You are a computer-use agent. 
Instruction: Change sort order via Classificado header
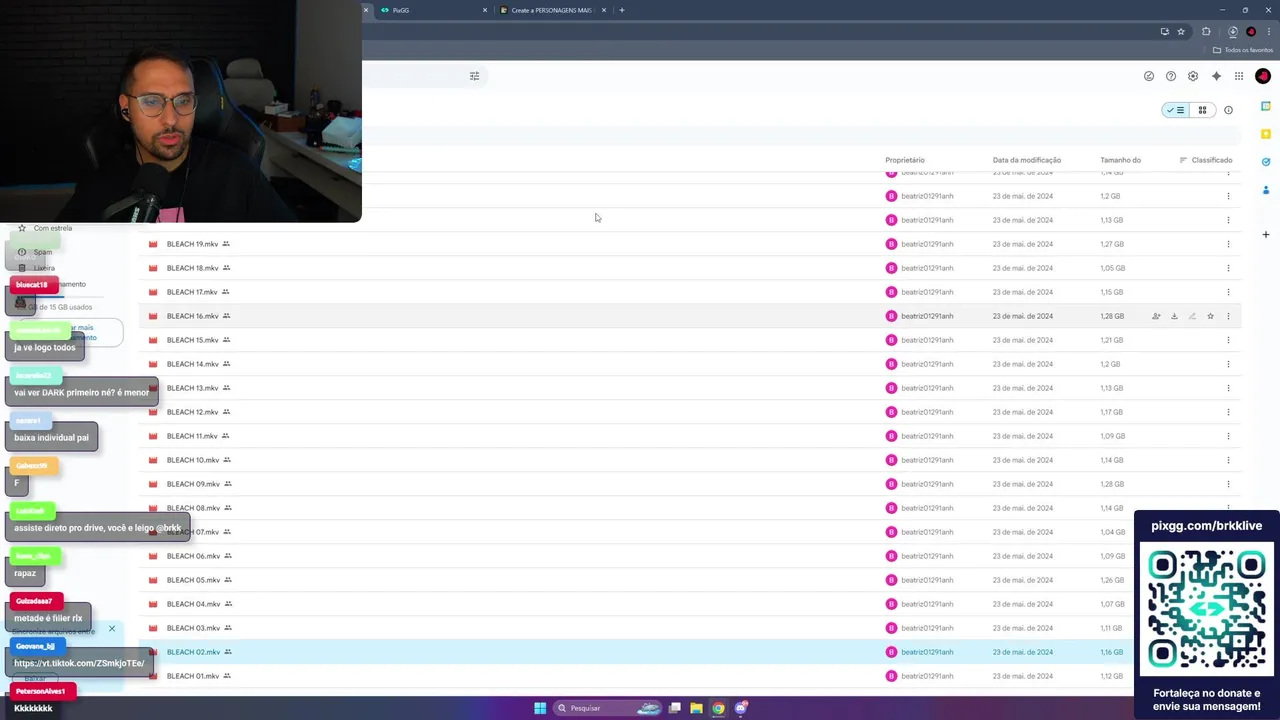(x=1206, y=160)
